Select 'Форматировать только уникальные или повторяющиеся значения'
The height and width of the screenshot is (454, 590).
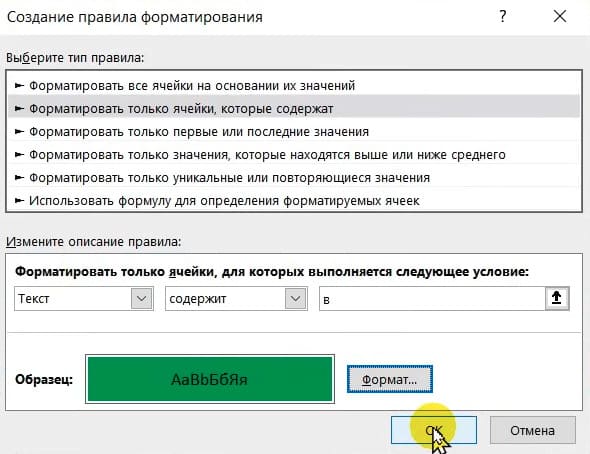(293, 178)
